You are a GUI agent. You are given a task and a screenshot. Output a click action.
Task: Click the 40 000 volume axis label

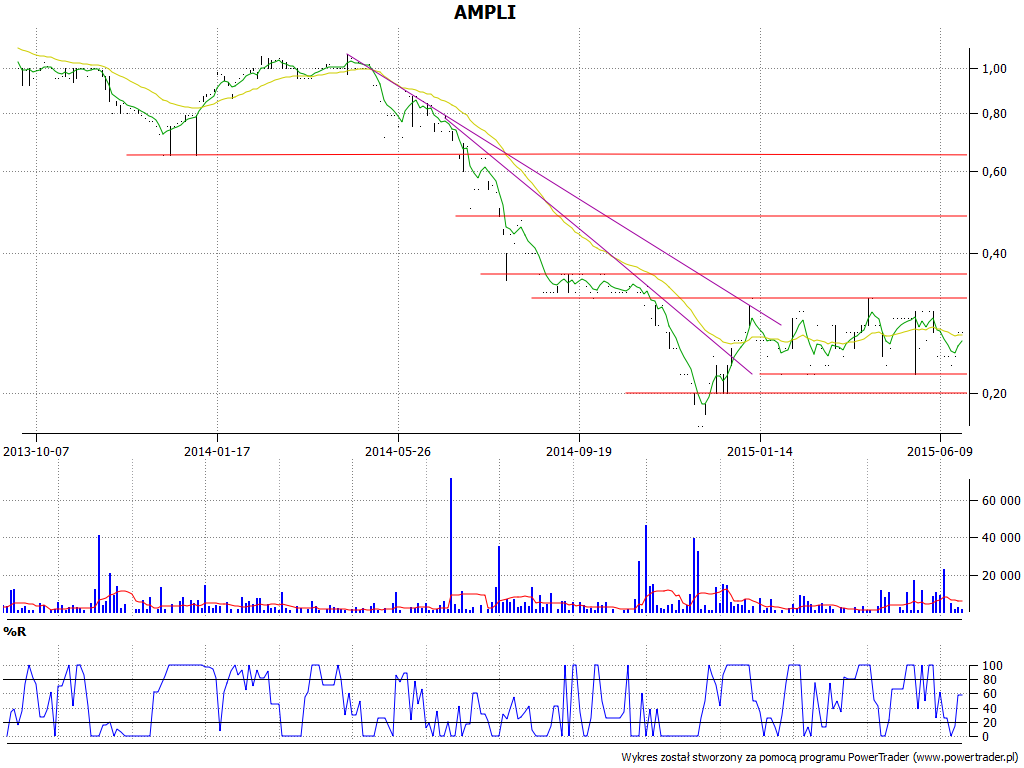point(1000,538)
